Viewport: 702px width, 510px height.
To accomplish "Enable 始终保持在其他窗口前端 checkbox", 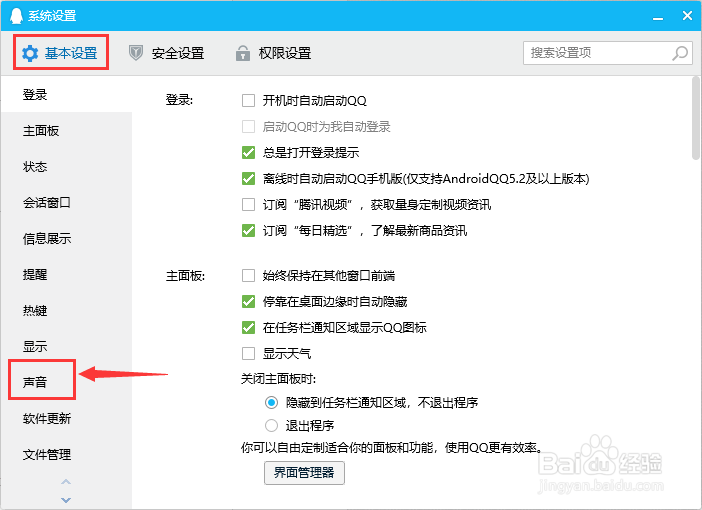I will click(x=248, y=275).
